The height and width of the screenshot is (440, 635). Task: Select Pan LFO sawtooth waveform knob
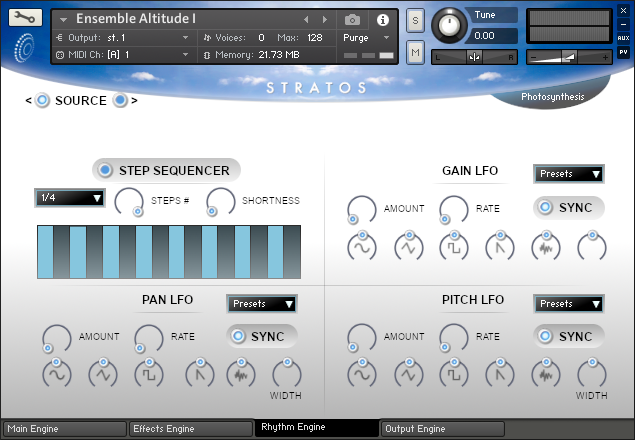[x=200, y=373]
